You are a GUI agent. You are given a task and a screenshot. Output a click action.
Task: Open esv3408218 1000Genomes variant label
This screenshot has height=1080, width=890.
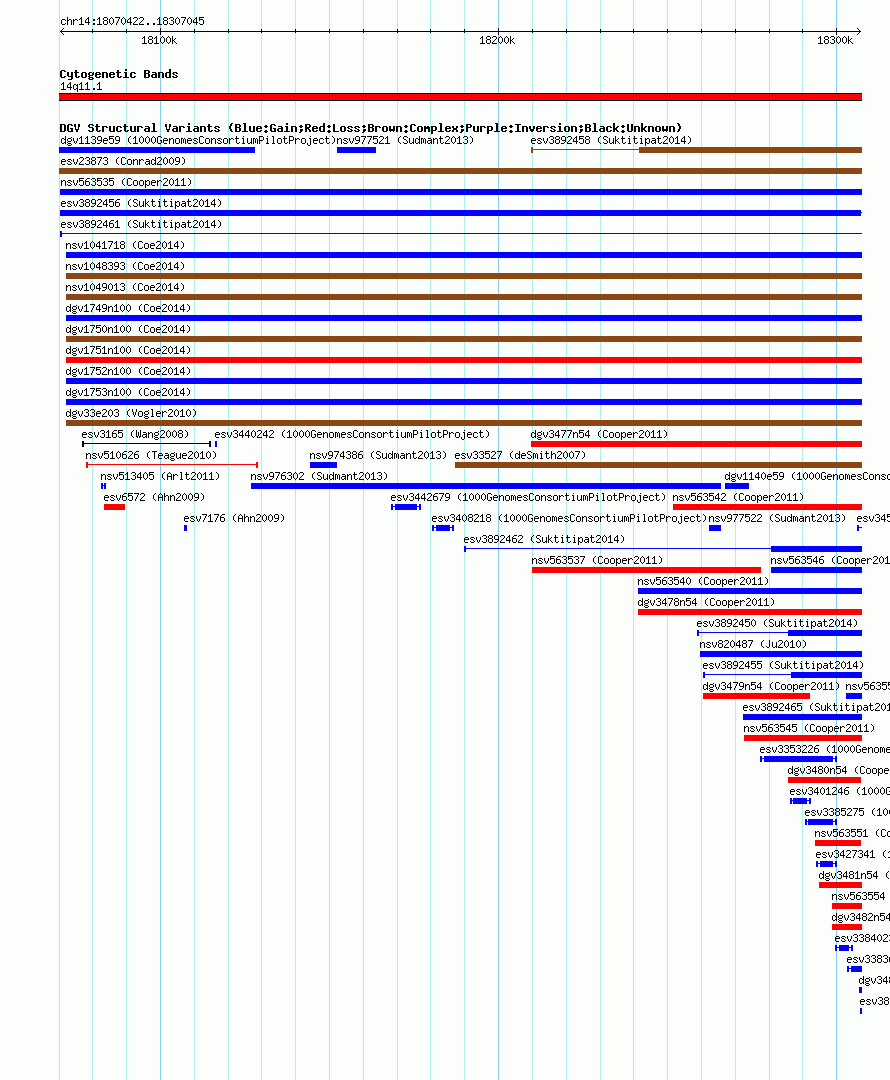(x=569, y=519)
